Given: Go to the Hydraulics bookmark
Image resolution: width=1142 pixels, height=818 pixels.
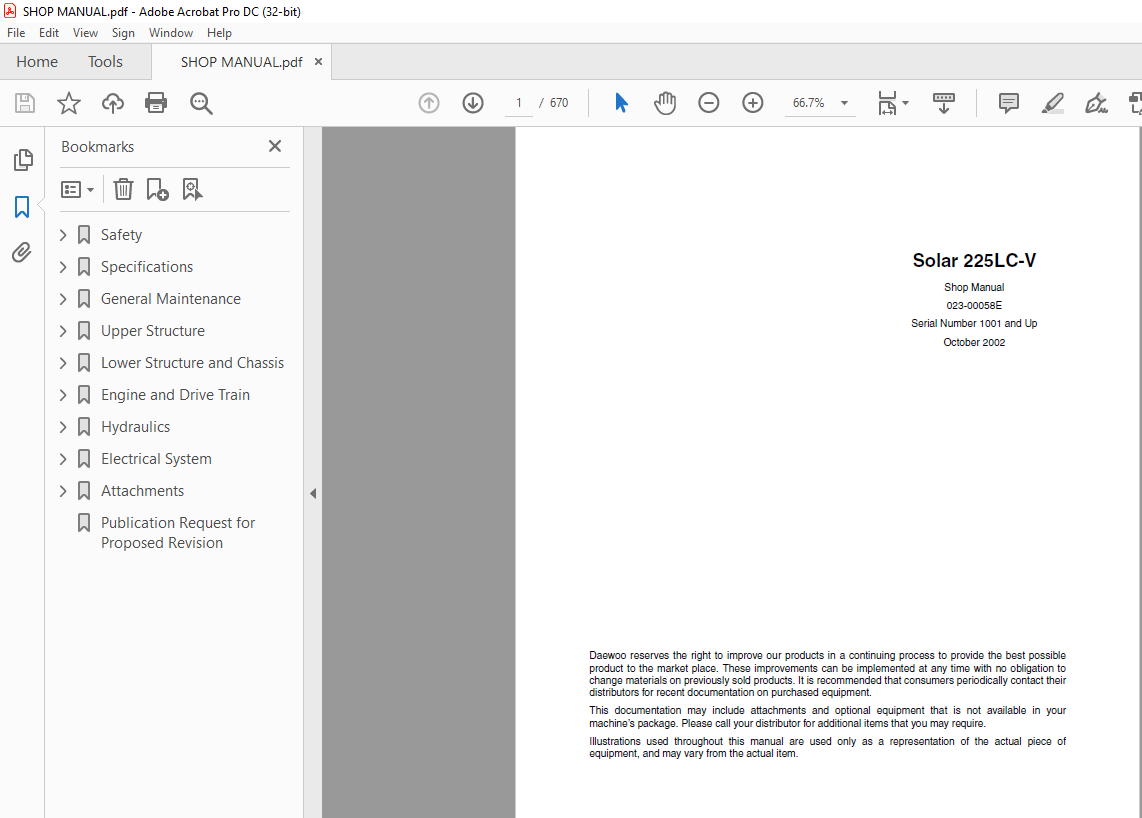Looking at the screenshot, I should point(135,427).
